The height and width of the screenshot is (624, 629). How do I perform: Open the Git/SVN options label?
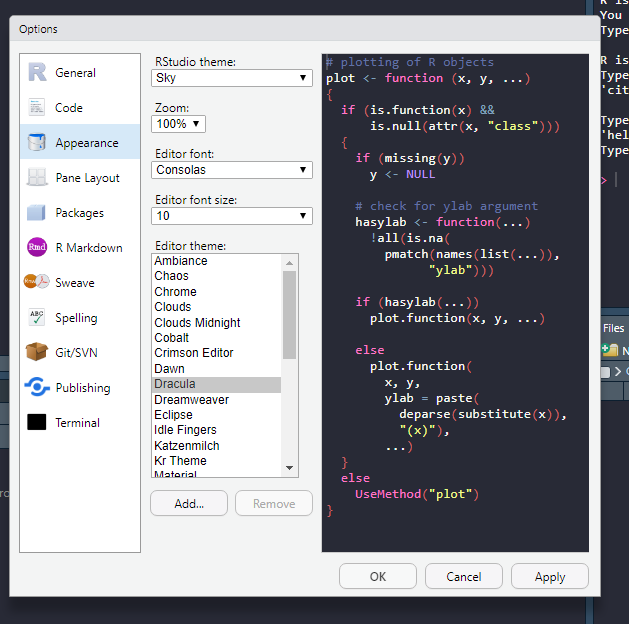76,353
